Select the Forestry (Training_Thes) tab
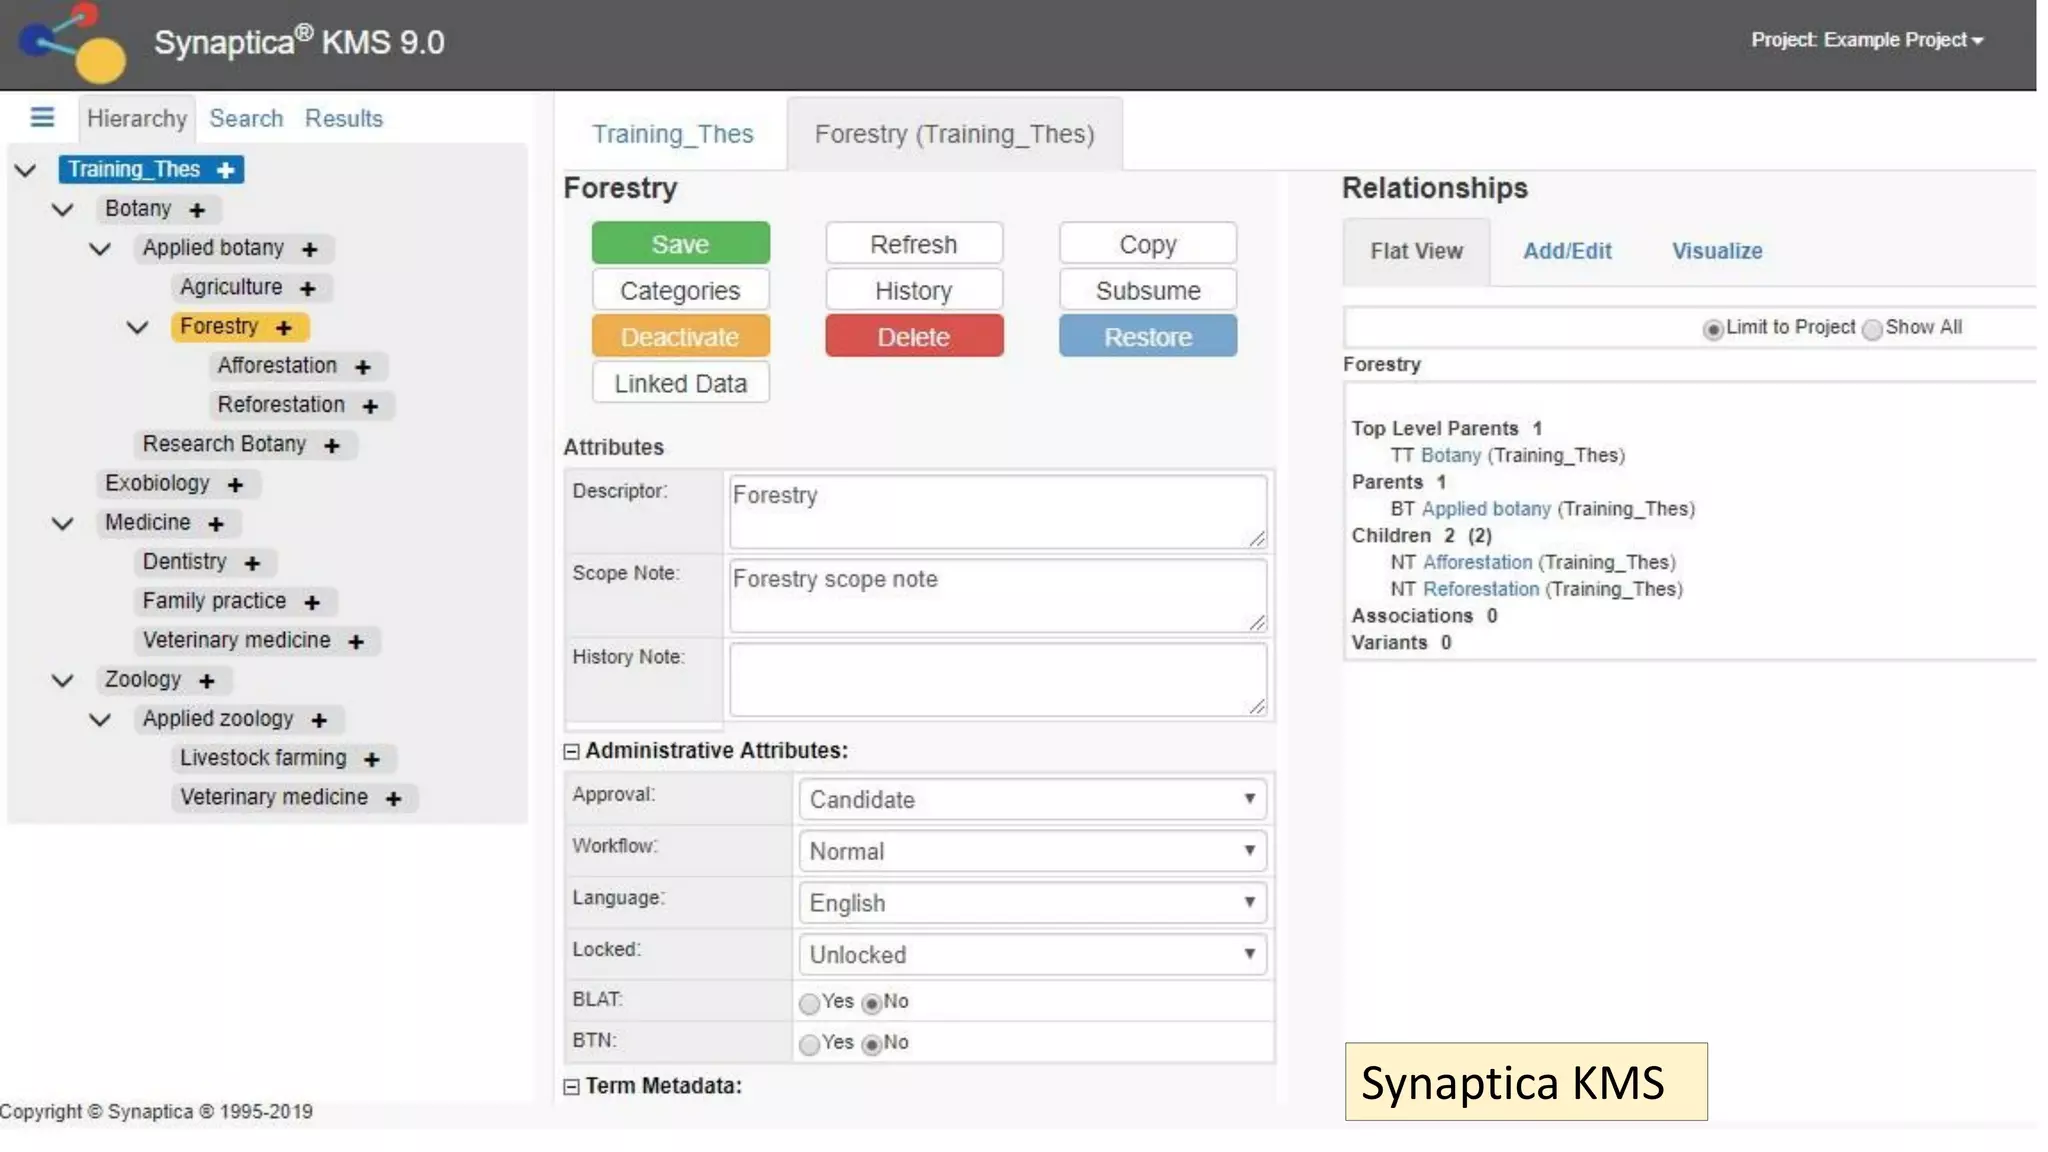The height and width of the screenshot is (1152, 2048). [954, 134]
